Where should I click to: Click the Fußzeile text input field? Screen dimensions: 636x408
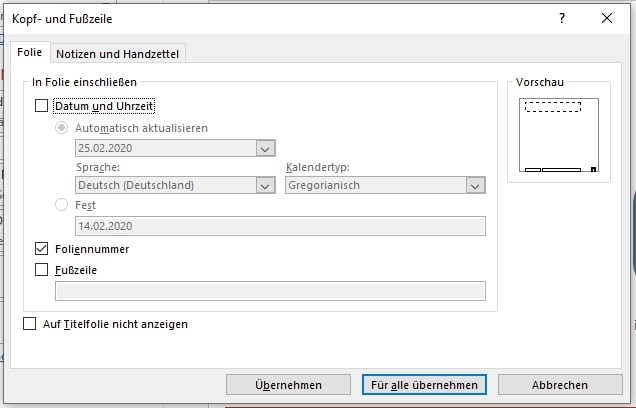click(x=270, y=291)
